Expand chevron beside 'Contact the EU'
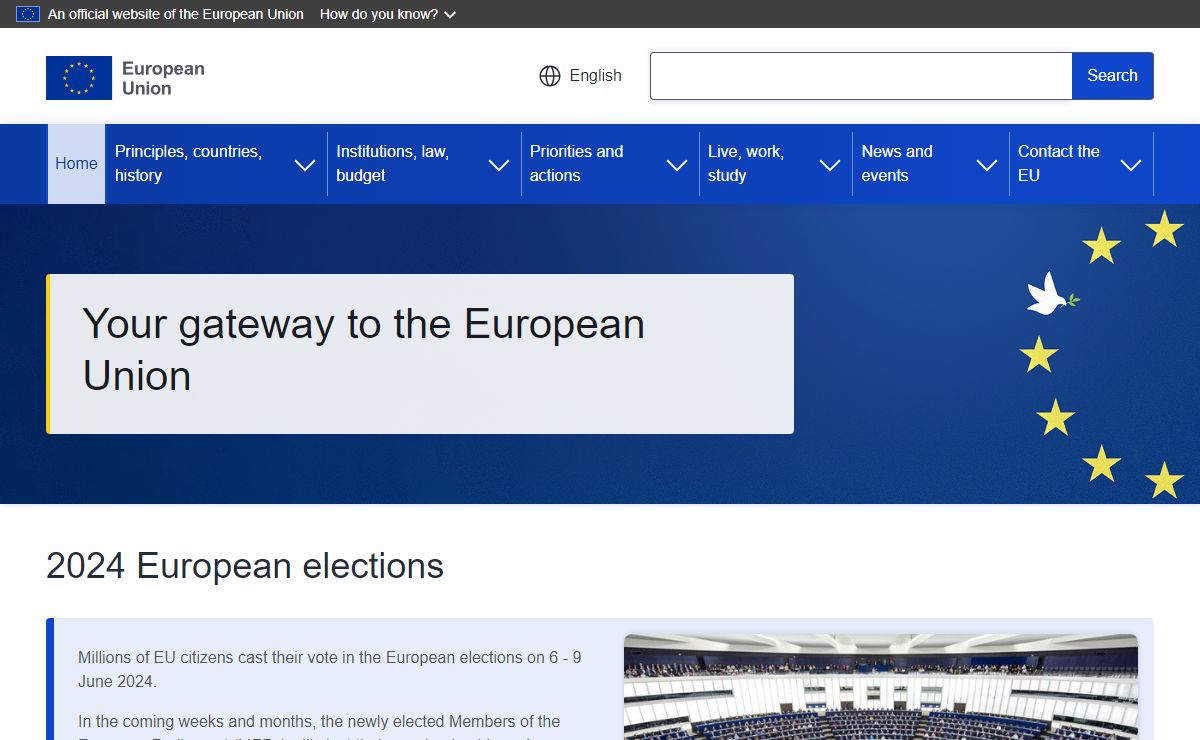Viewport: 1200px width, 740px height. pyautogui.click(x=1131, y=165)
